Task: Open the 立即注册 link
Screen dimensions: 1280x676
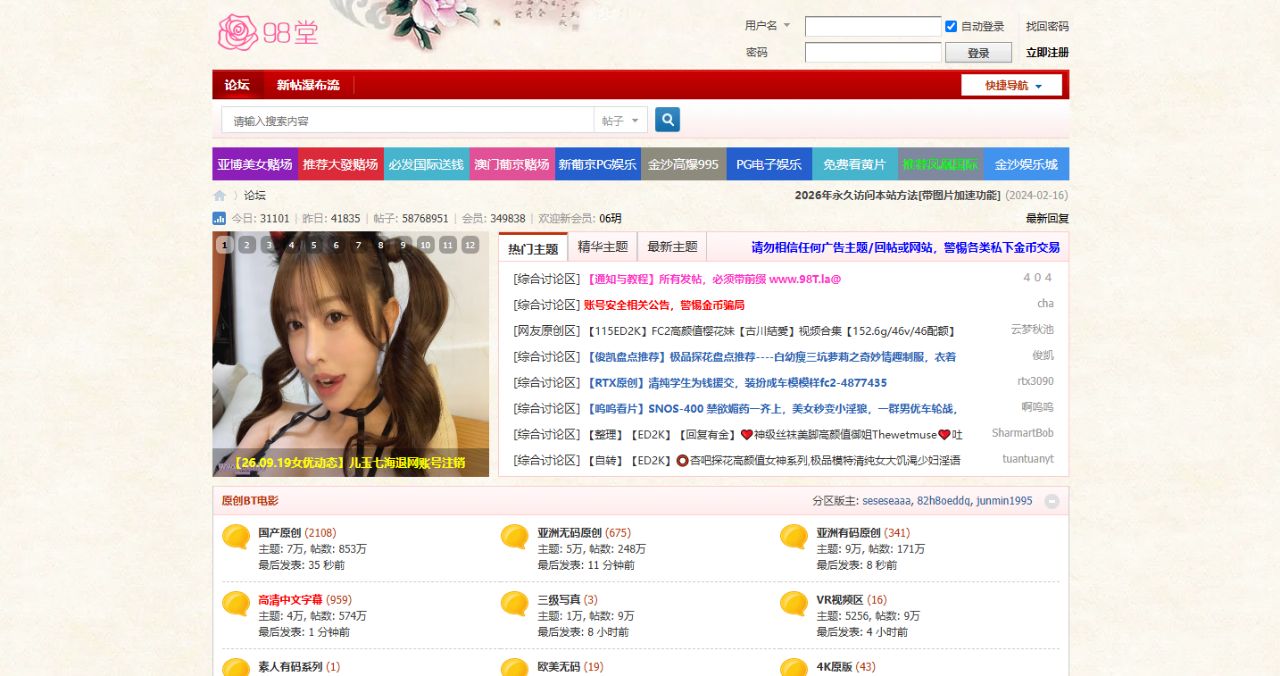Action: [x=1047, y=53]
